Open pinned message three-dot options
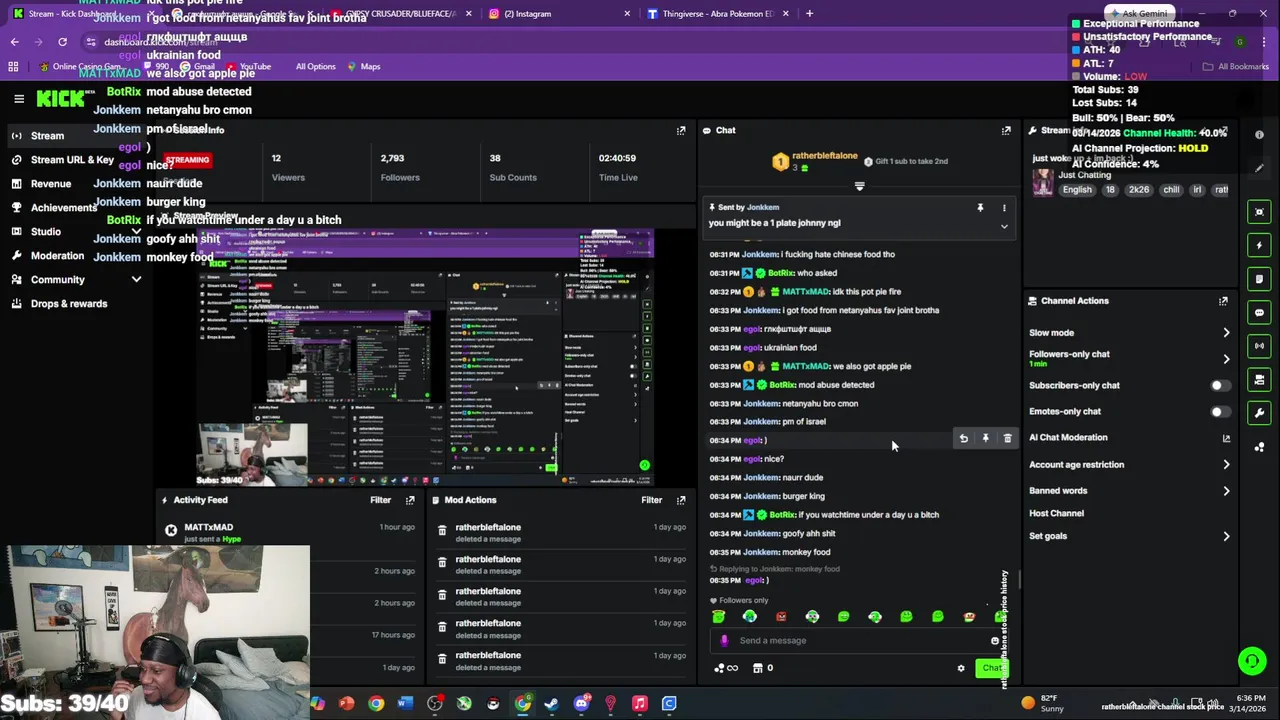 (1004, 208)
